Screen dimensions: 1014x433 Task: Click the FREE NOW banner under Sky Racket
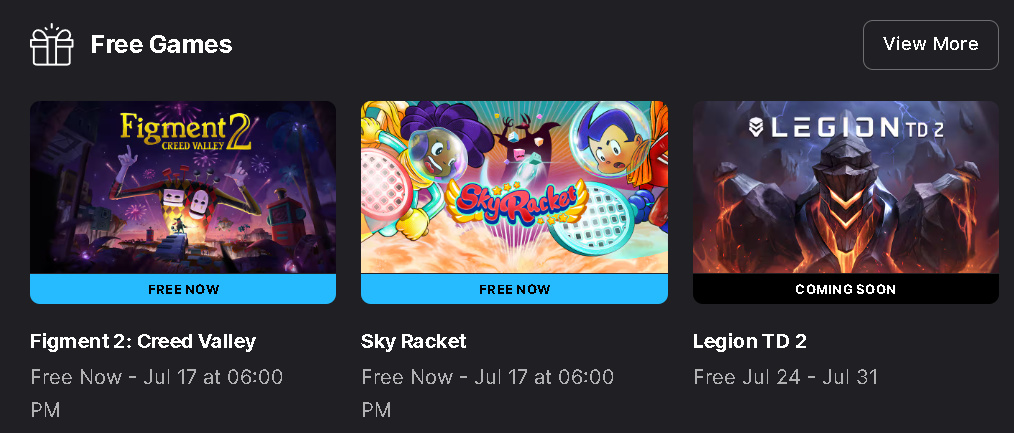click(514, 289)
